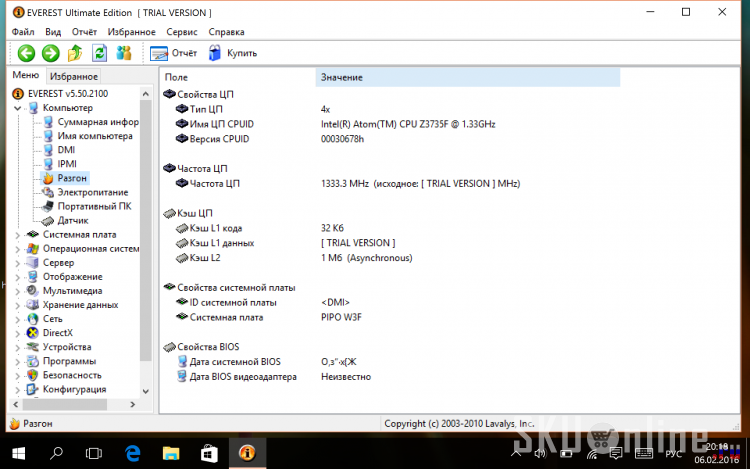This screenshot has width=750, height=469.
Task: Expand the Сеть branch
Action: tap(17, 319)
